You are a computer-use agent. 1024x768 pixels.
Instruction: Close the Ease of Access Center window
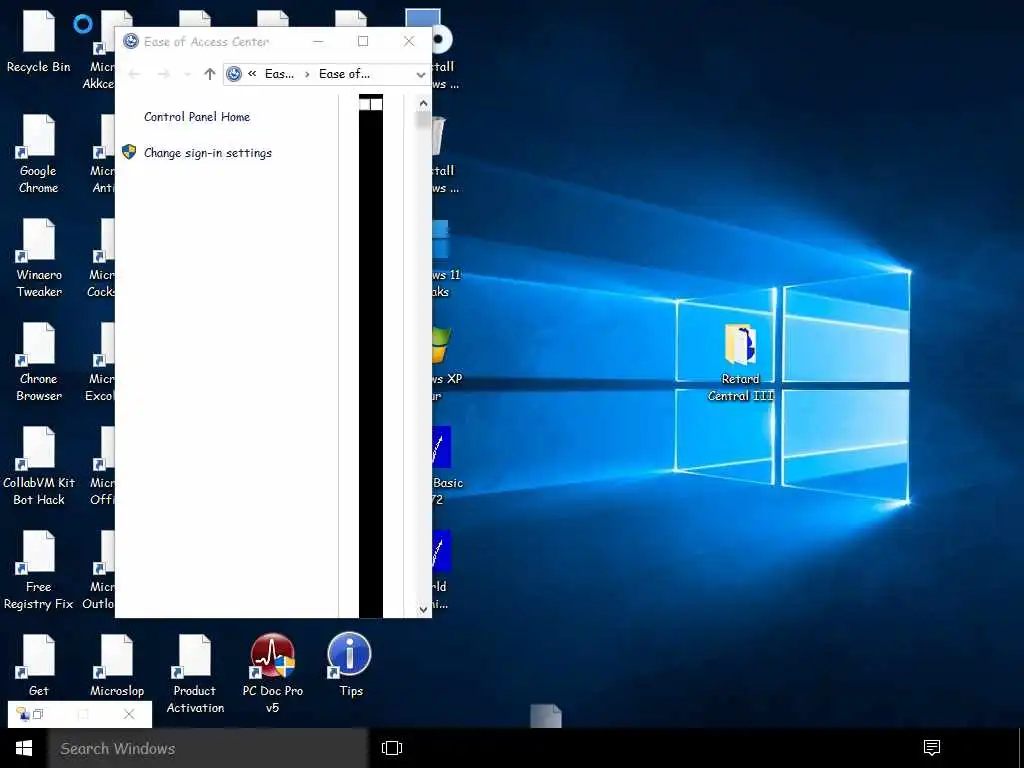(409, 41)
